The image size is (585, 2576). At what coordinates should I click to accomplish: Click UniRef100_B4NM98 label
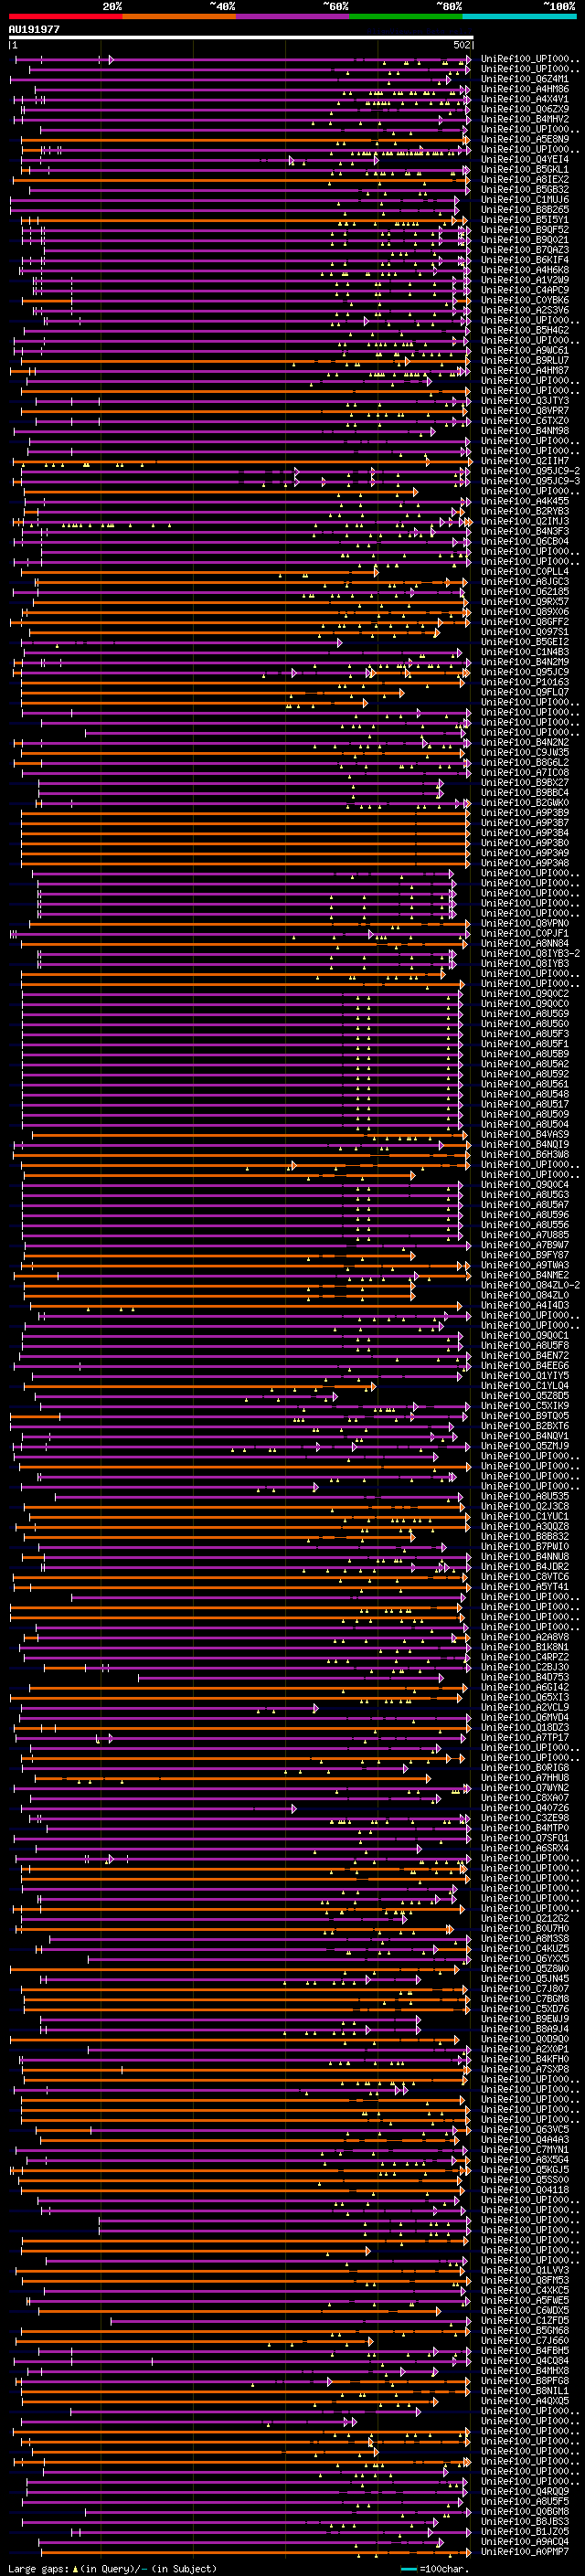pos(524,431)
